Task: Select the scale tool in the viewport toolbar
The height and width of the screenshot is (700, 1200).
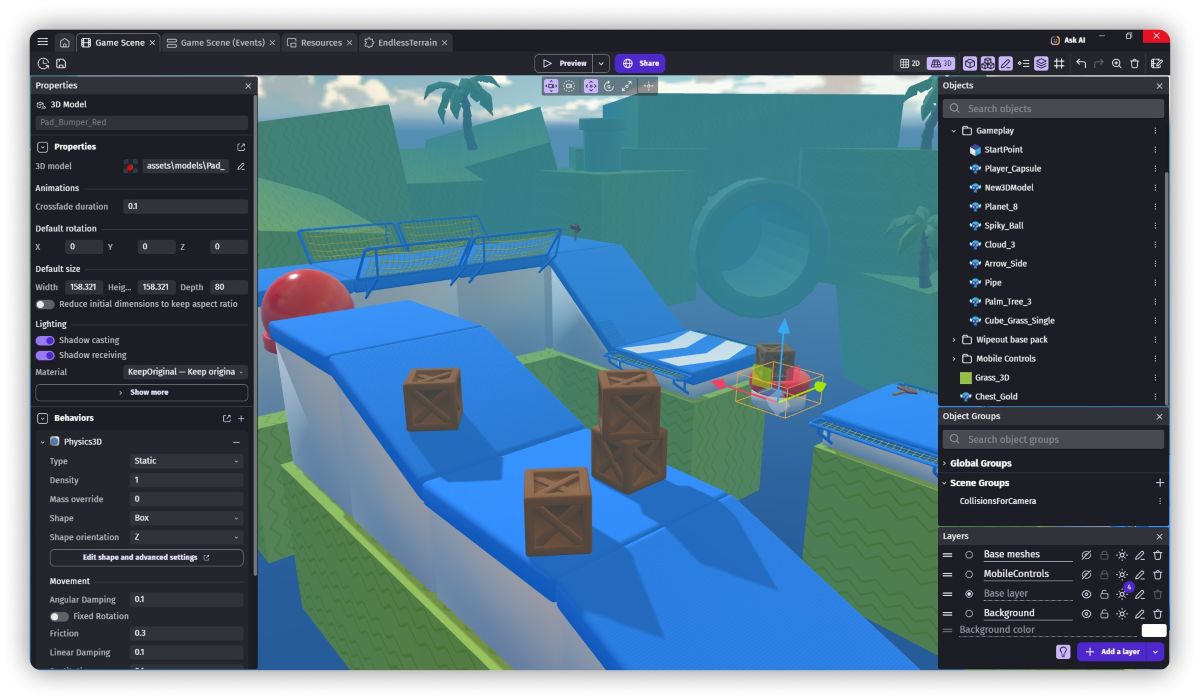Action: click(x=627, y=87)
